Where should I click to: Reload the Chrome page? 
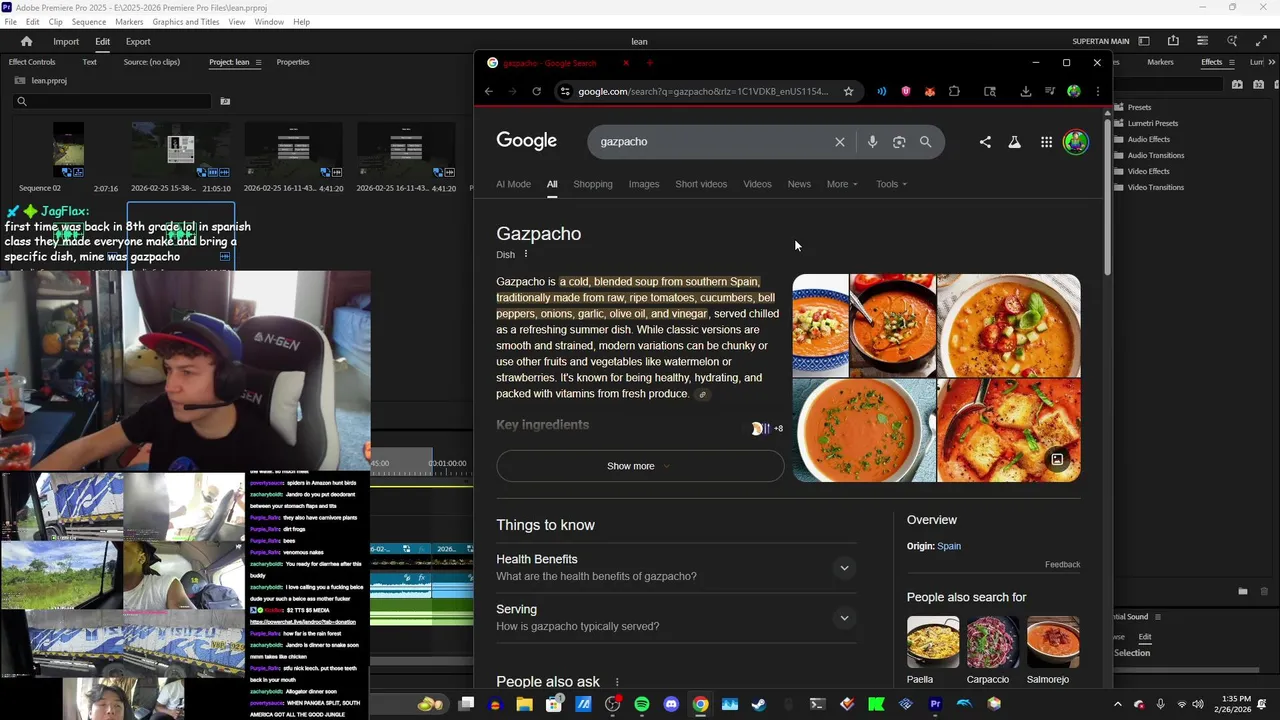[536, 91]
